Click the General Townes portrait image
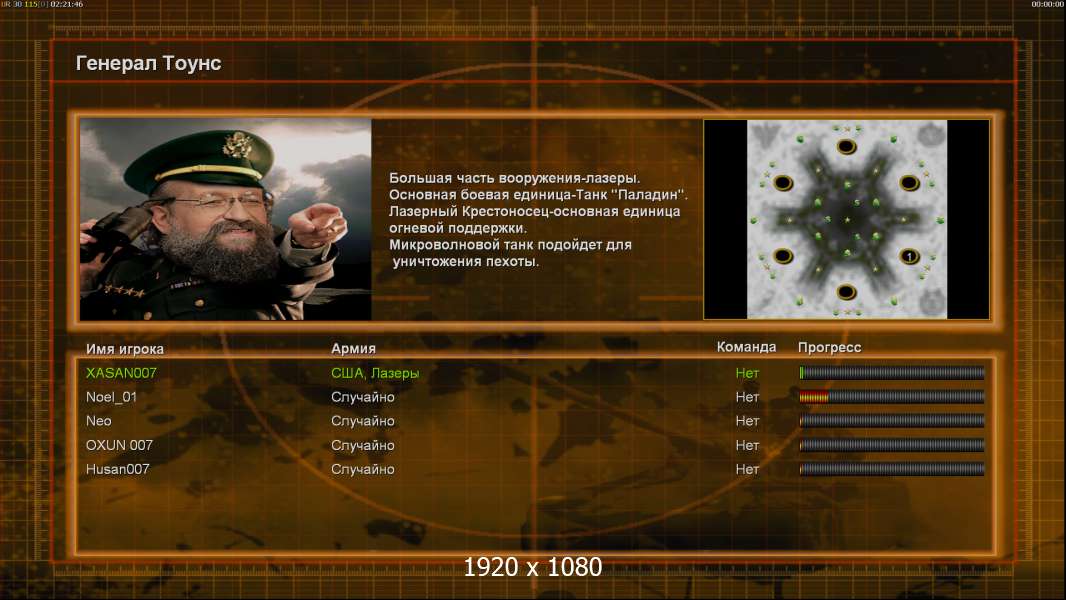Screen dimensions: 1066x600 (226, 219)
